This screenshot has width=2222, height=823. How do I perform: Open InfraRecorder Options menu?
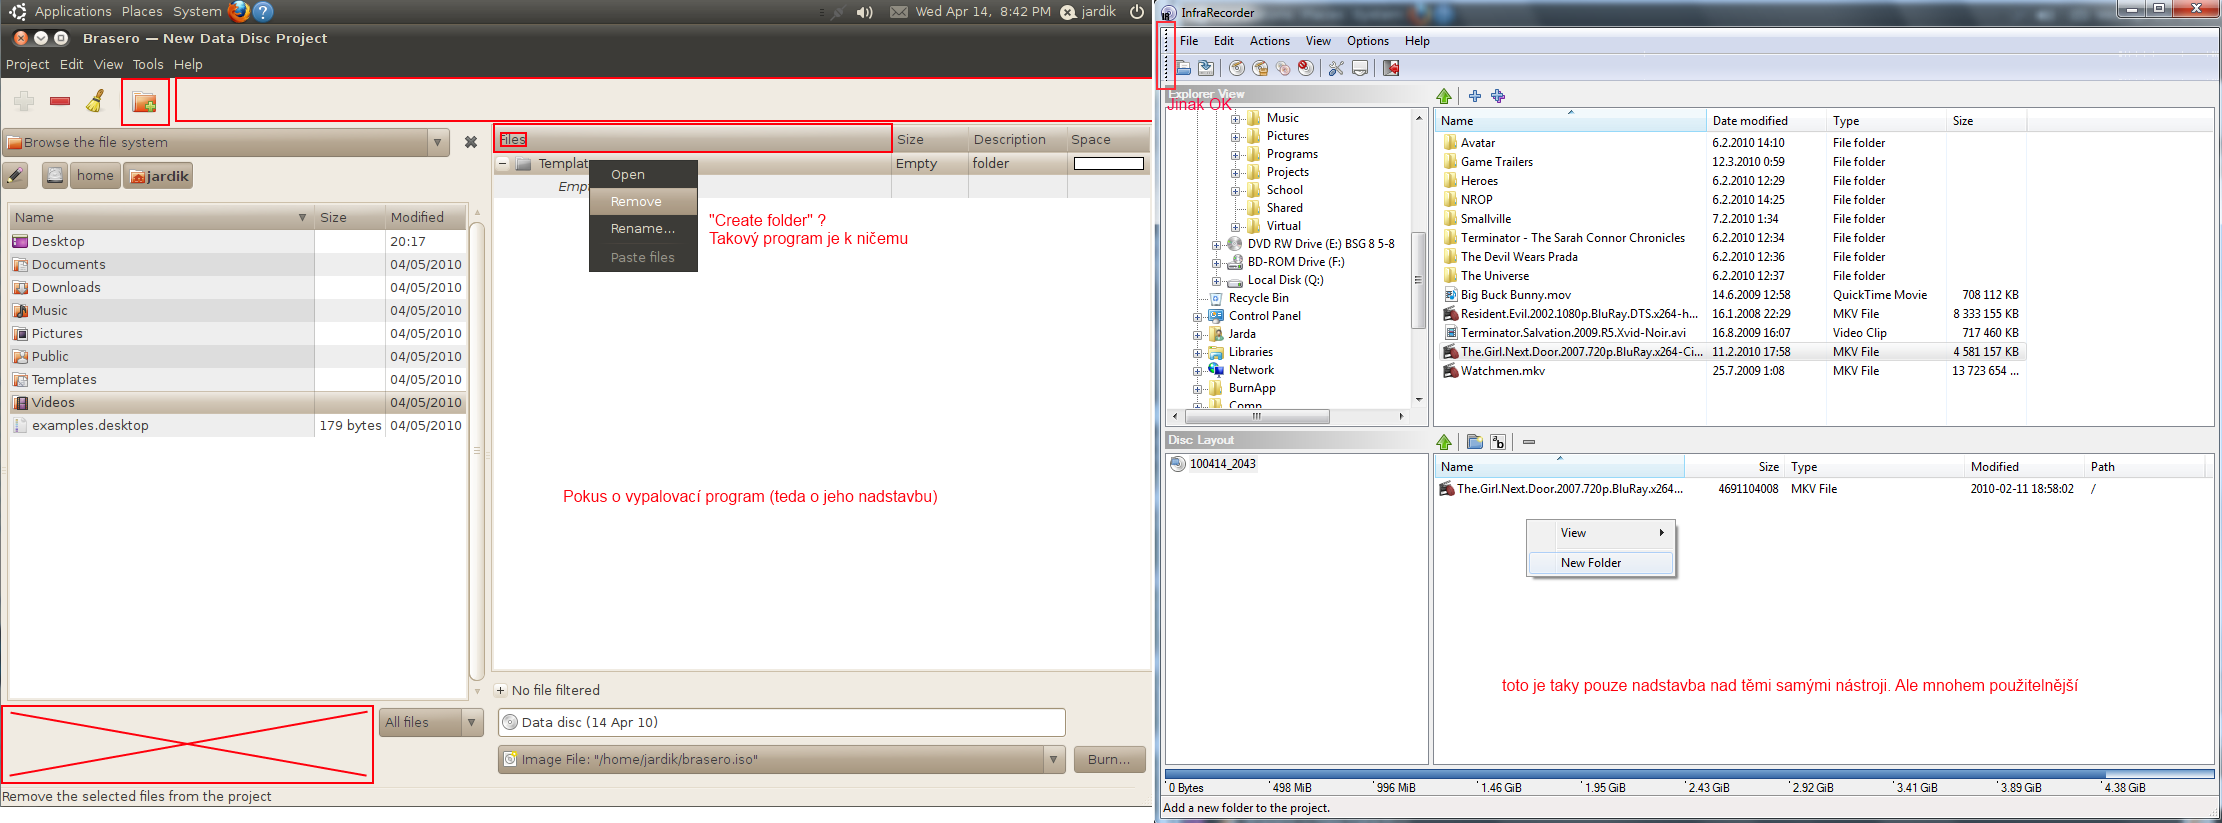click(x=1367, y=41)
